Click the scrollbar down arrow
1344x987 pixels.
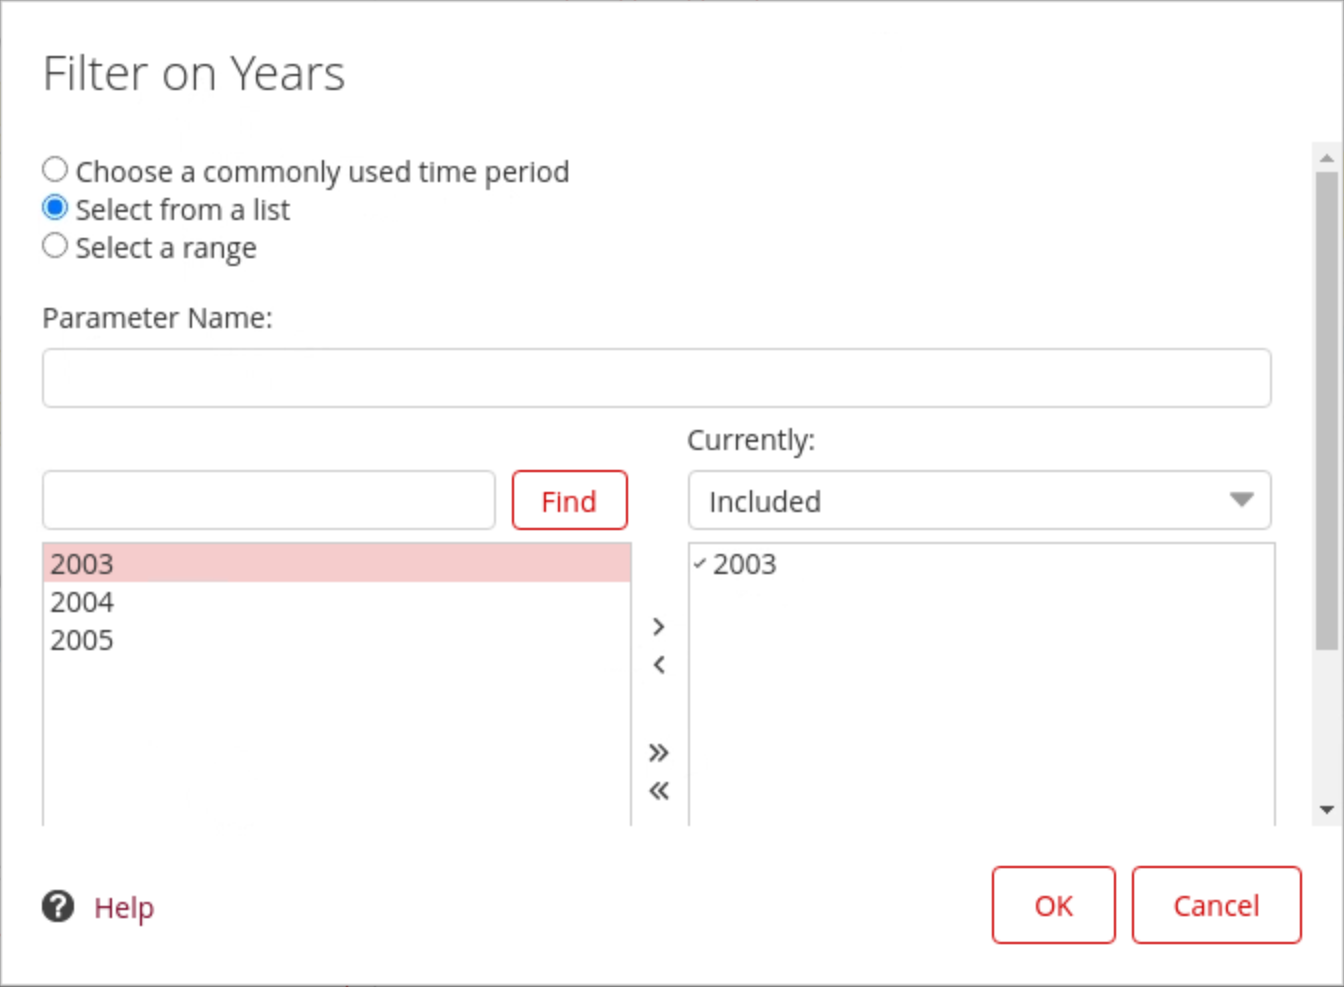1327,810
